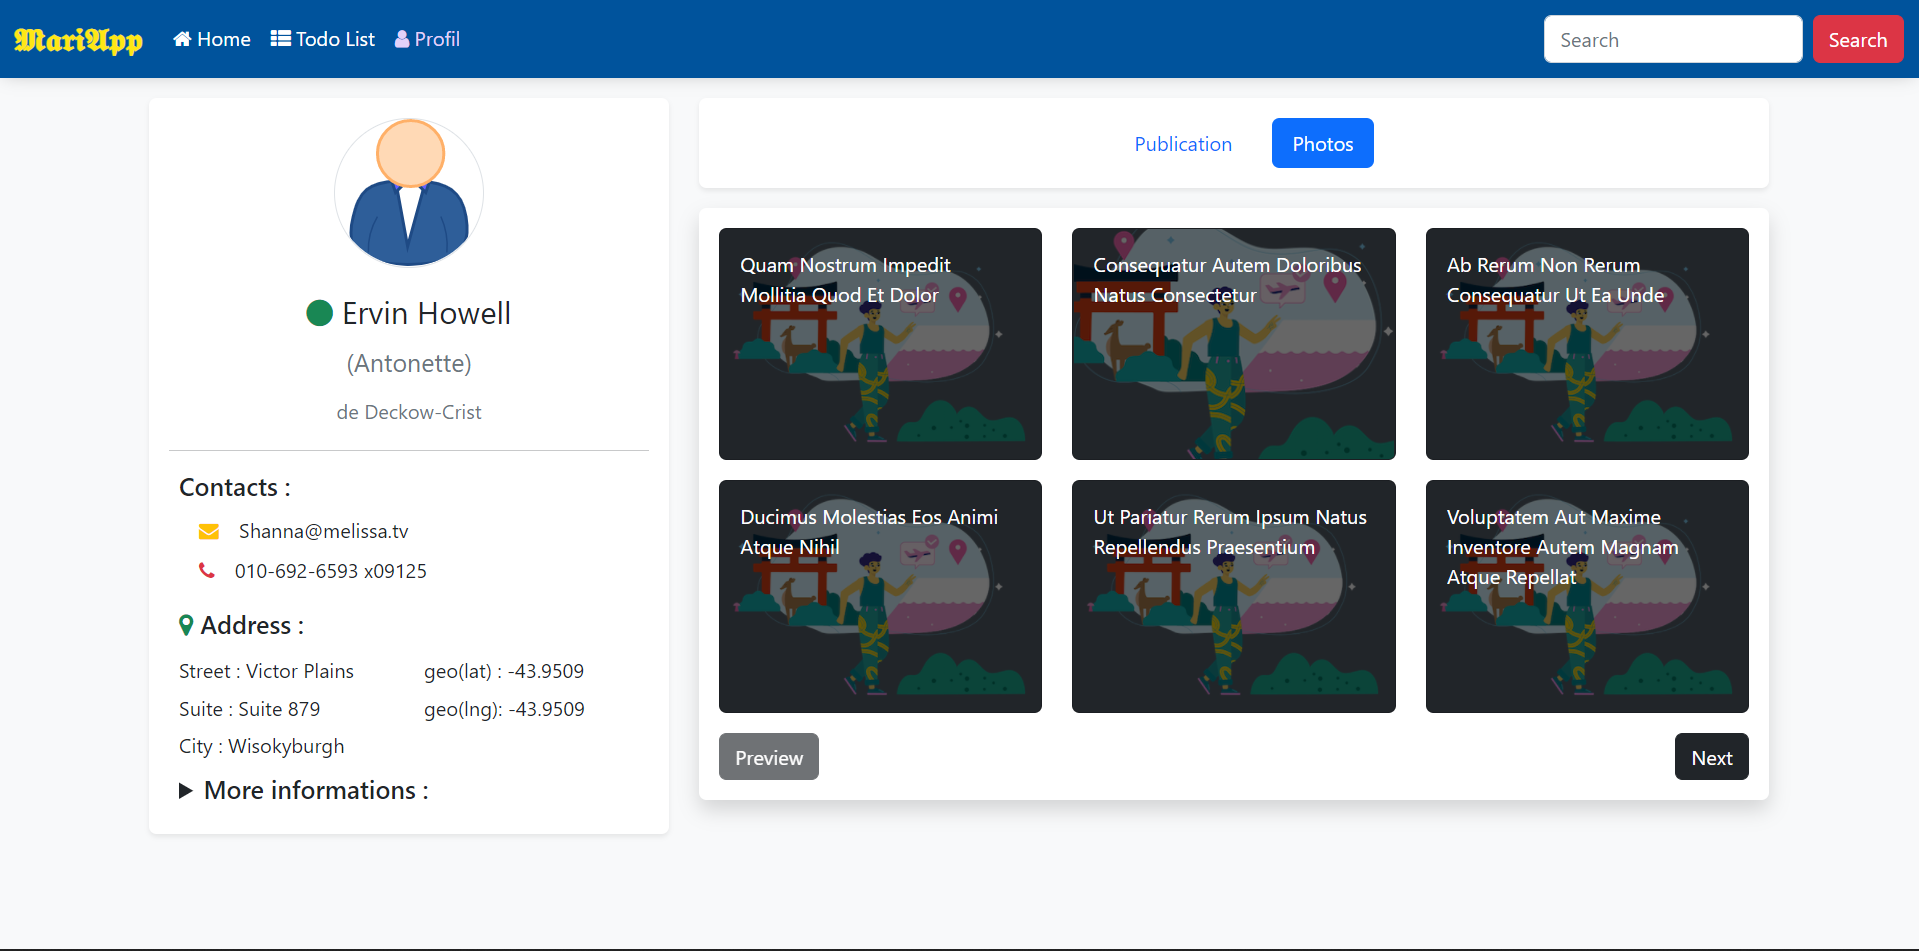Open the Todo List from navigation

tap(278, 37)
